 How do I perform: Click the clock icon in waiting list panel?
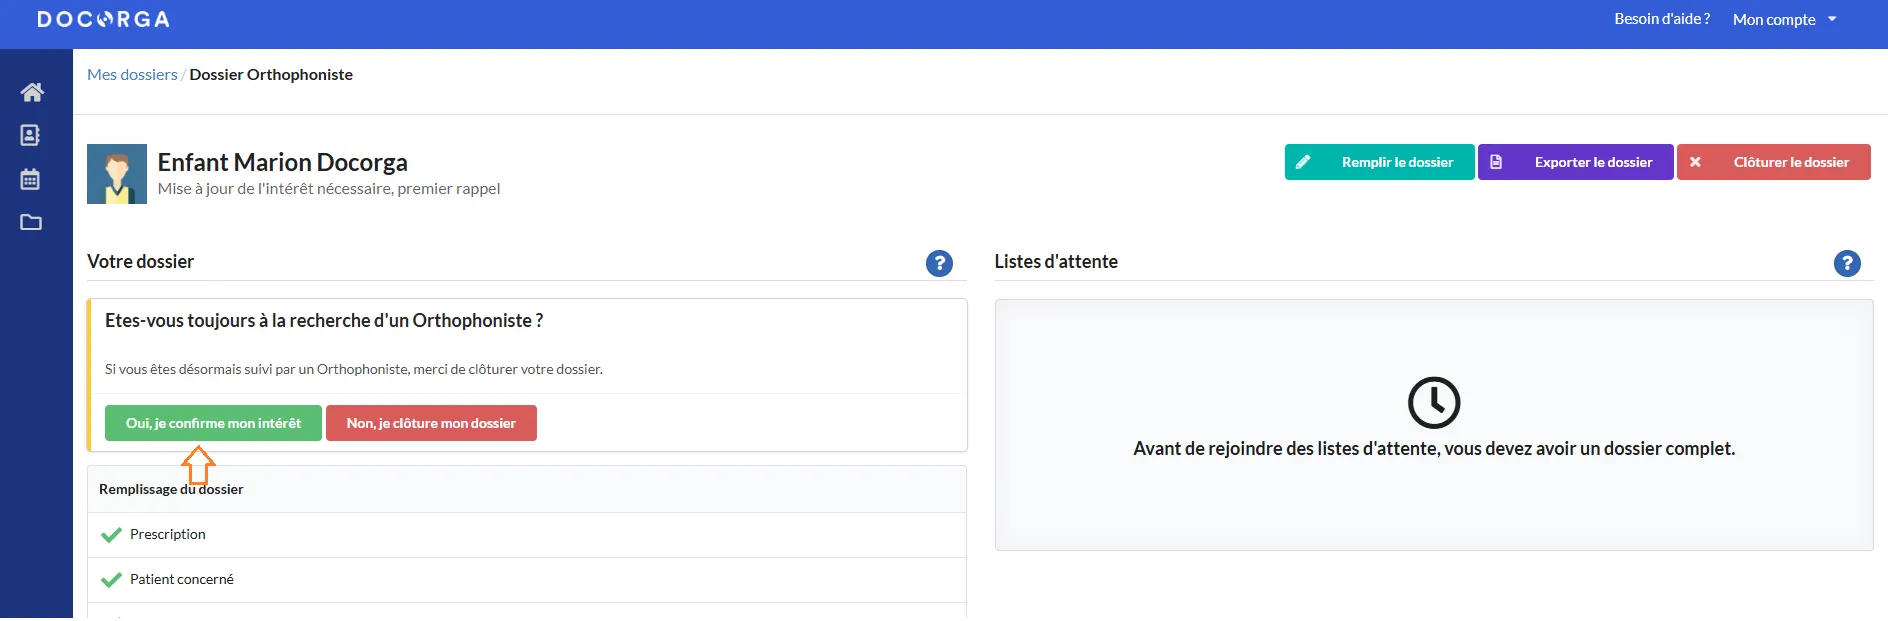click(1433, 403)
